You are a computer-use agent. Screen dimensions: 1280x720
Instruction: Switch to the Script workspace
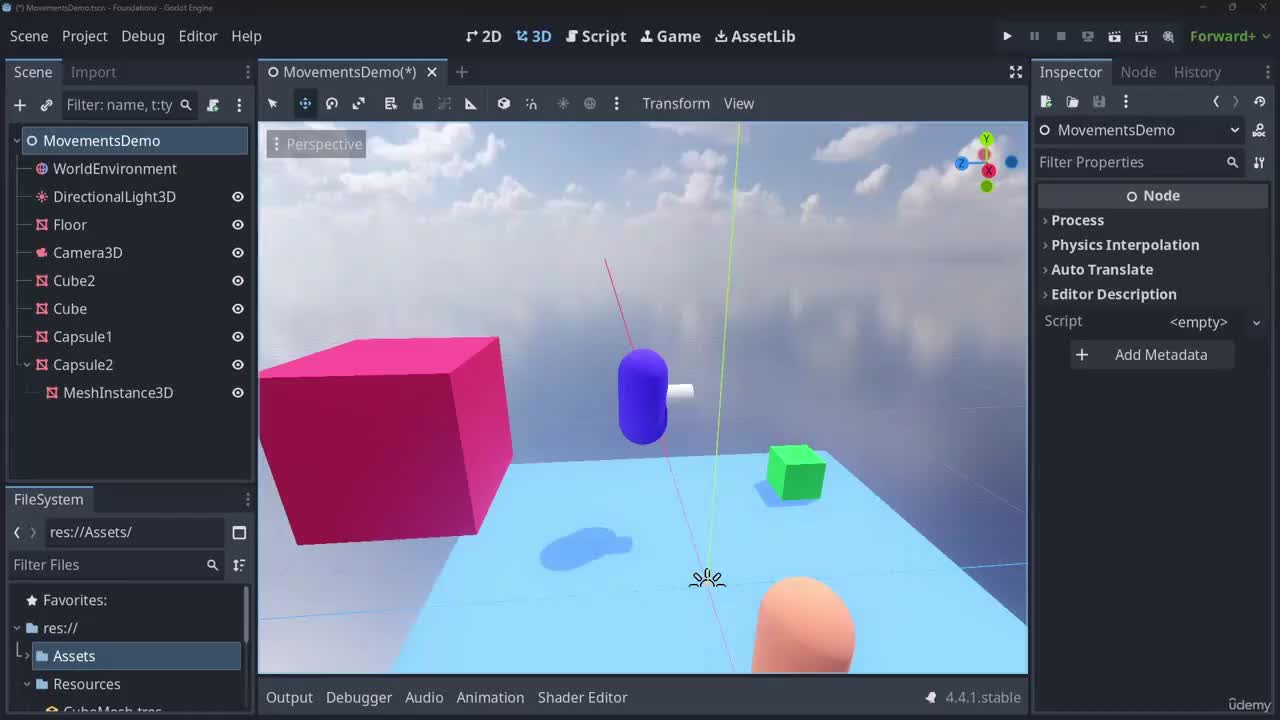click(x=596, y=36)
